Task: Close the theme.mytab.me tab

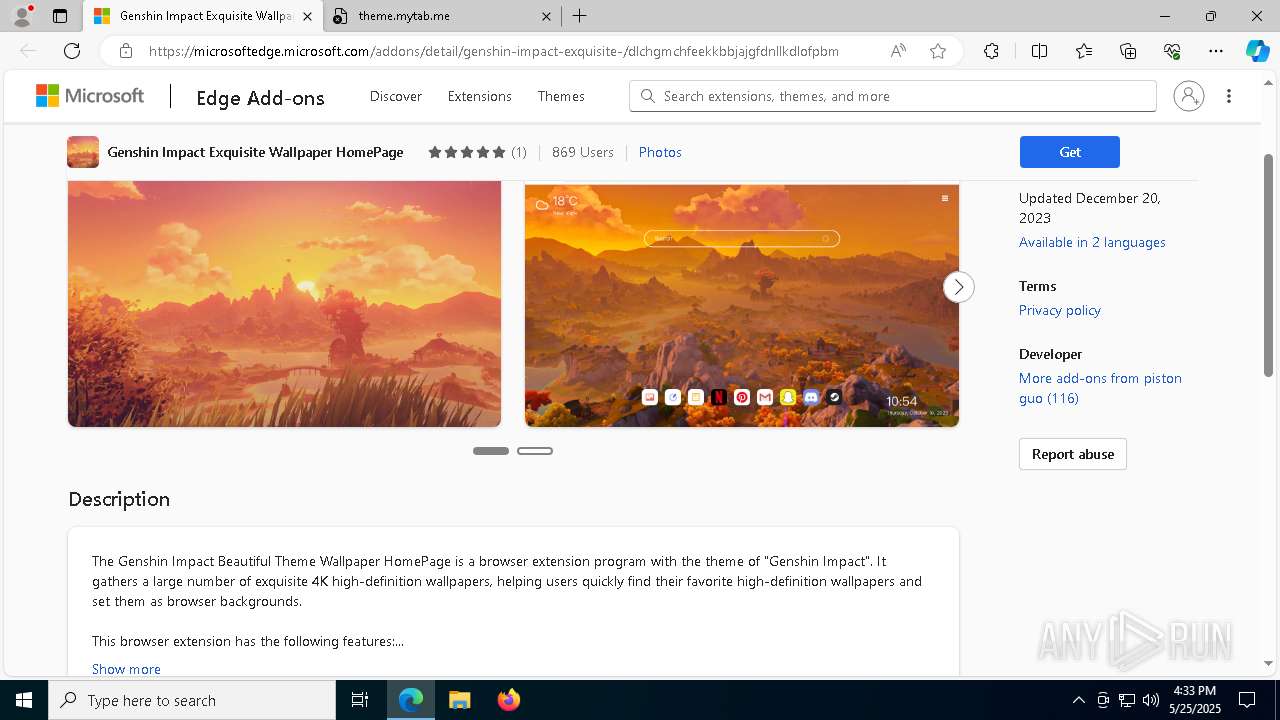Action: click(546, 16)
